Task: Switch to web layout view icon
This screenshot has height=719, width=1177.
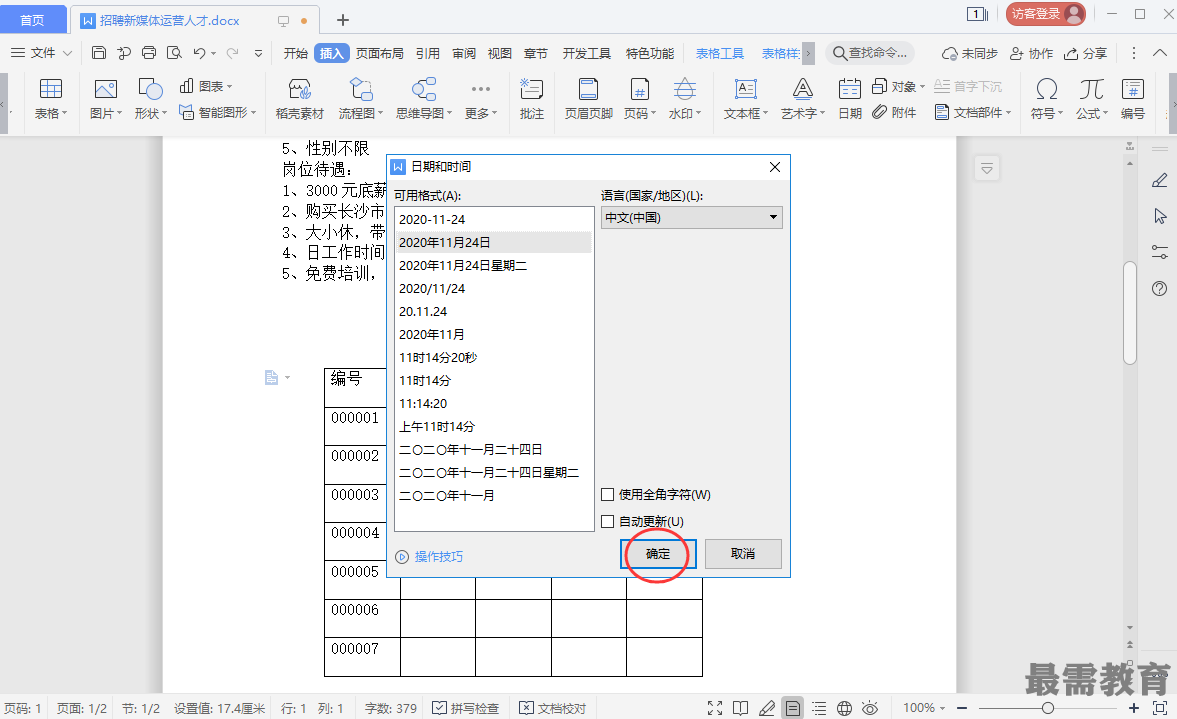Action: coord(844,708)
